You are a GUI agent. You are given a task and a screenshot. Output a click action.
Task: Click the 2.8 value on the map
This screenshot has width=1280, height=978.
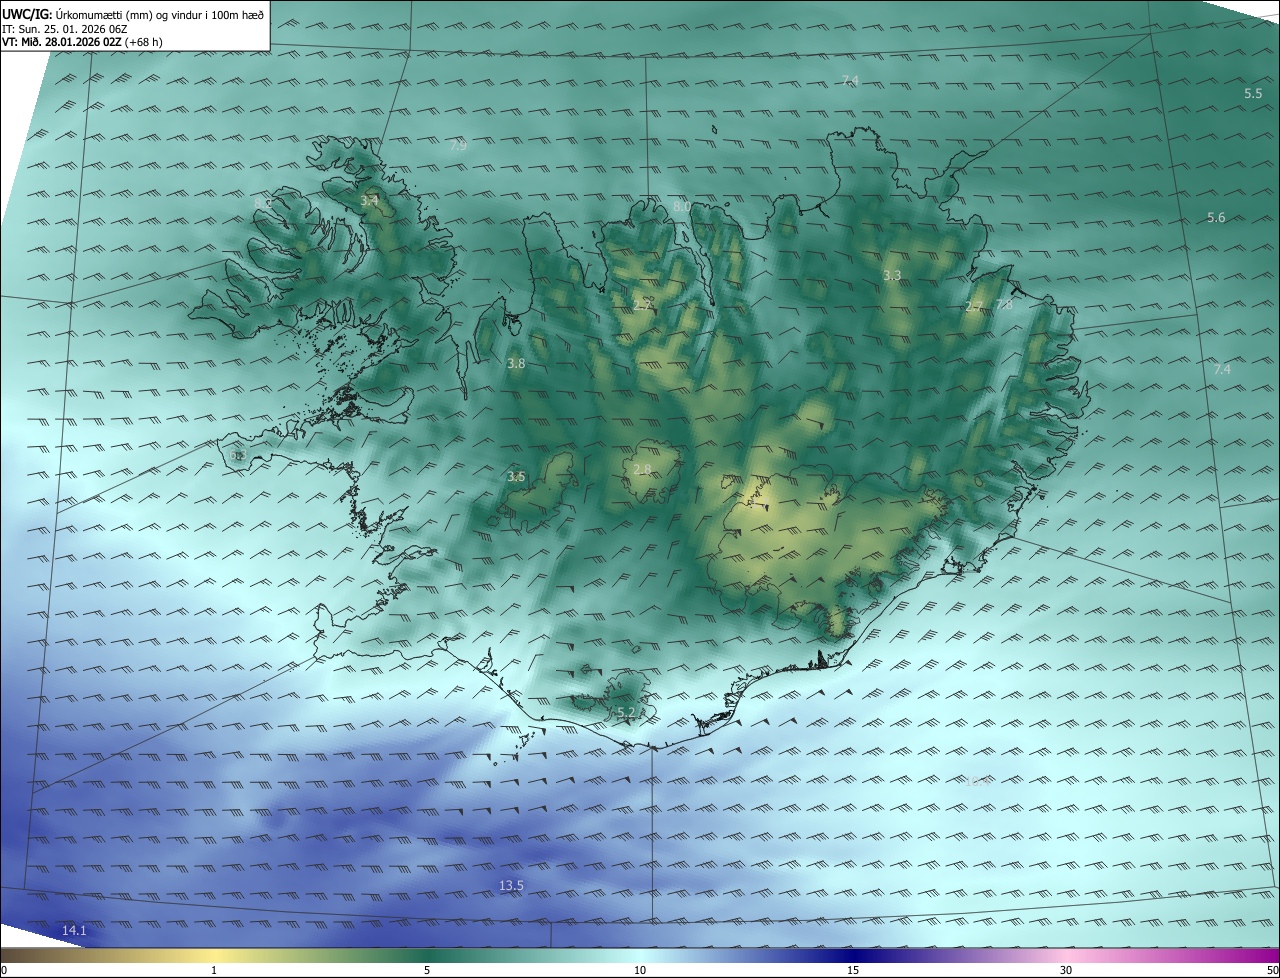click(x=642, y=469)
